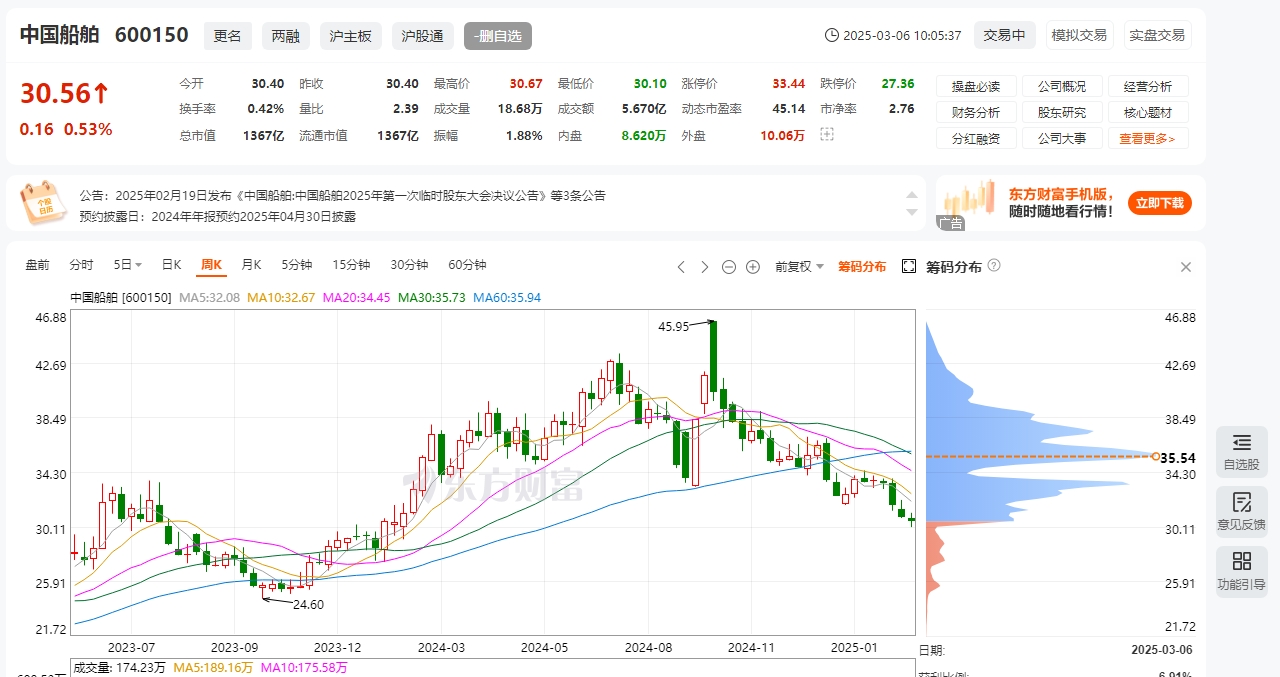Screen dimensions: 1280x677
Task: Switch to 5分钟 tab
Action: point(297,265)
